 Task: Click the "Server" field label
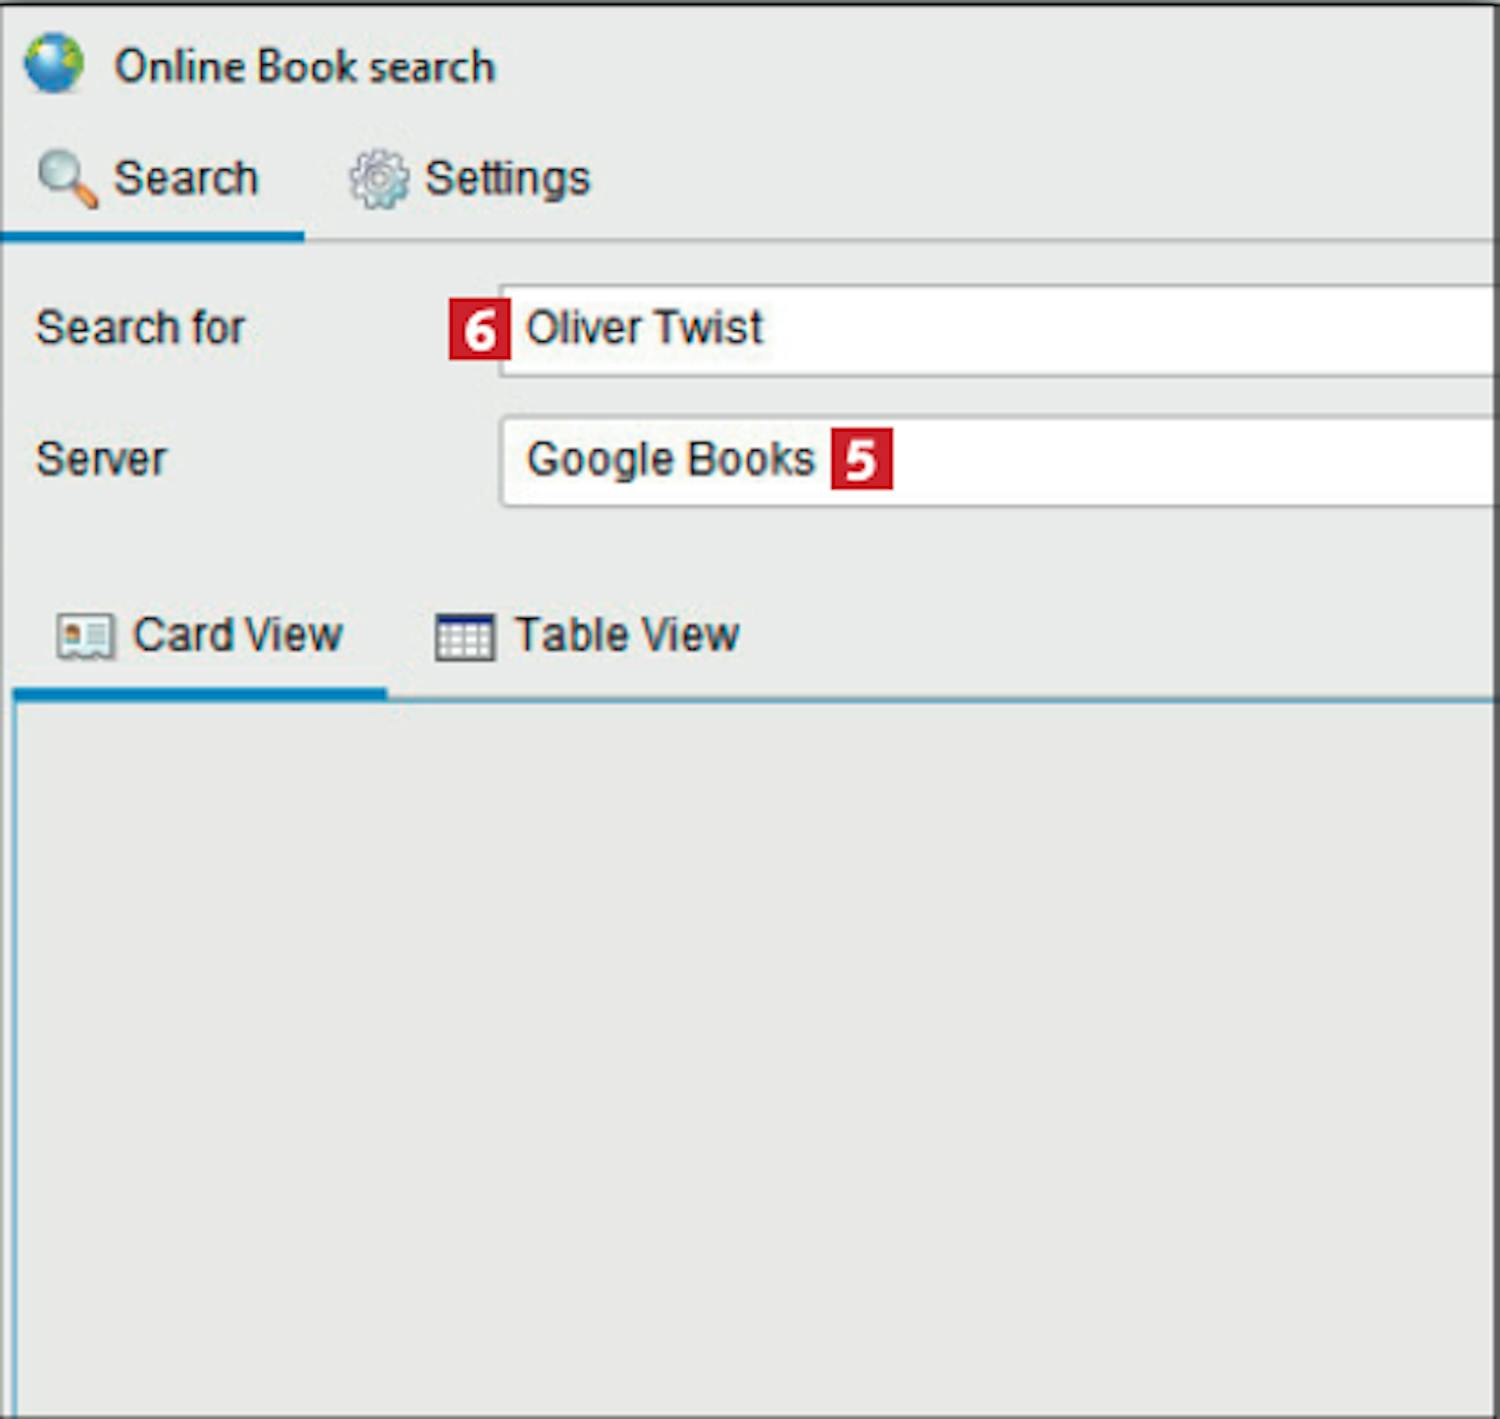pos(101,460)
